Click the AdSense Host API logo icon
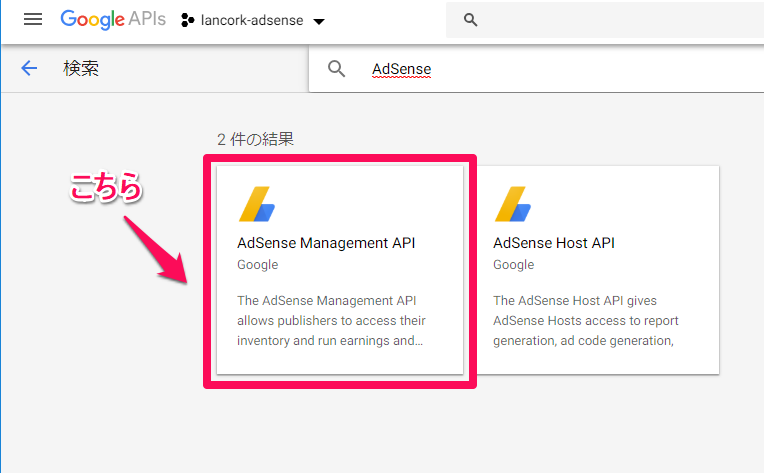The height and width of the screenshot is (473, 764). [513, 204]
